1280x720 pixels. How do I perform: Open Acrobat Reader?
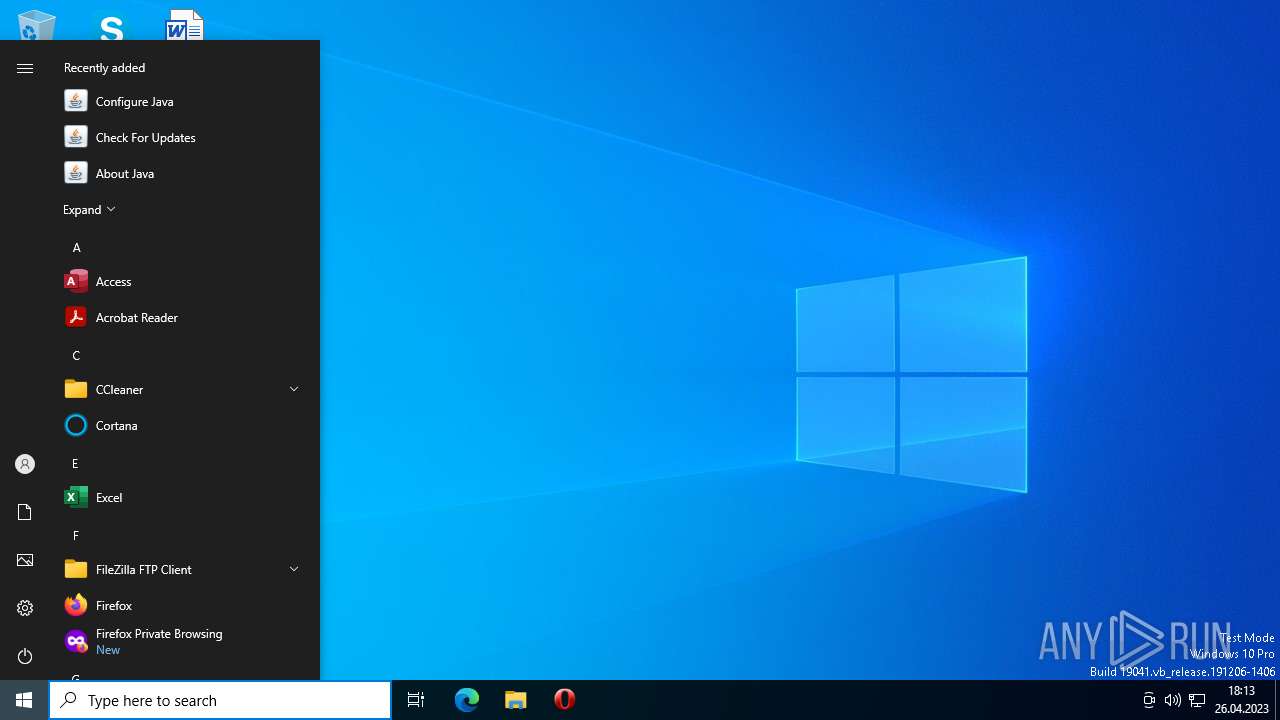[x=184, y=317]
